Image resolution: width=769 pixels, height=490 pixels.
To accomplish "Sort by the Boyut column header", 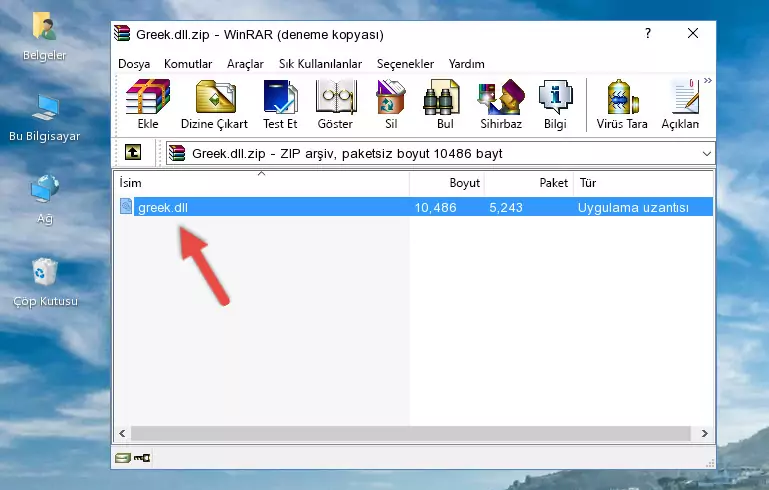I will pos(447,183).
